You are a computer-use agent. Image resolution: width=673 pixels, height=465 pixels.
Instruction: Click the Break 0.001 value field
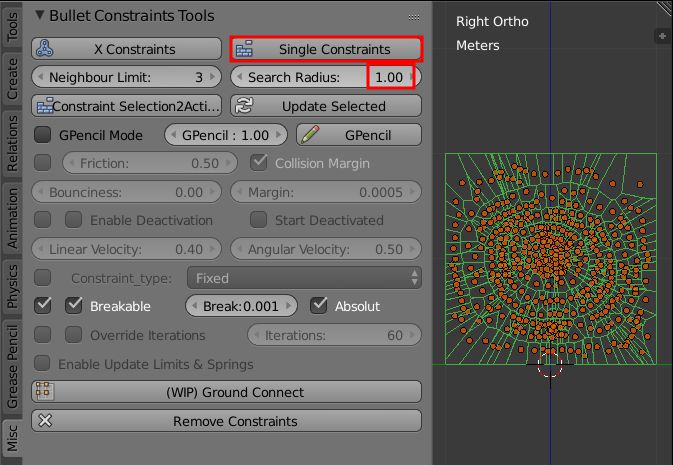click(x=241, y=306)
